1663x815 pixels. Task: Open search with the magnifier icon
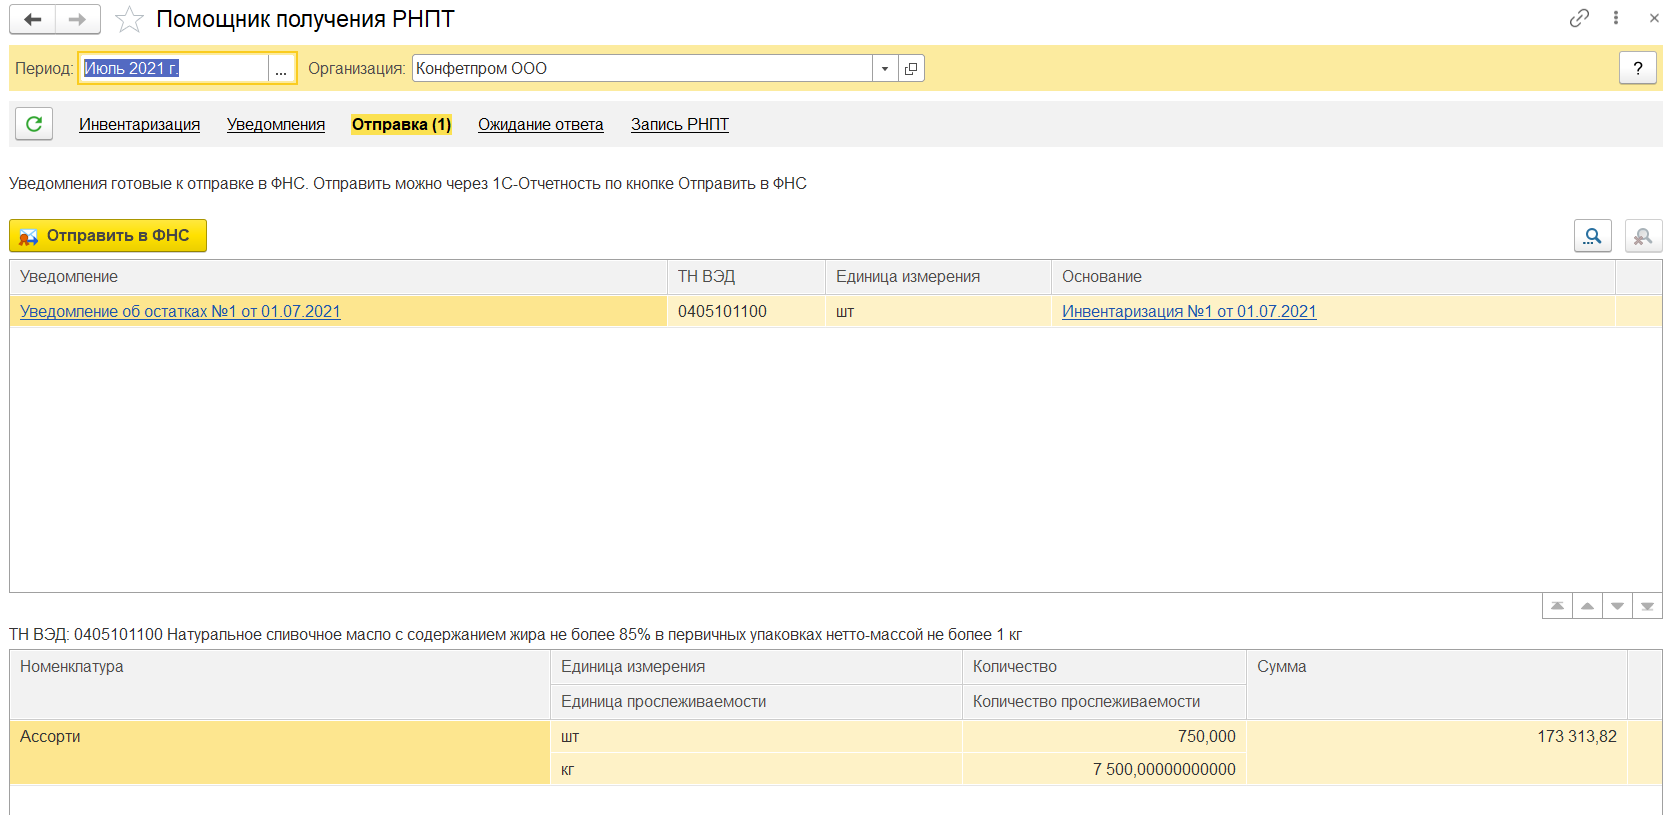coord(1592,236)
